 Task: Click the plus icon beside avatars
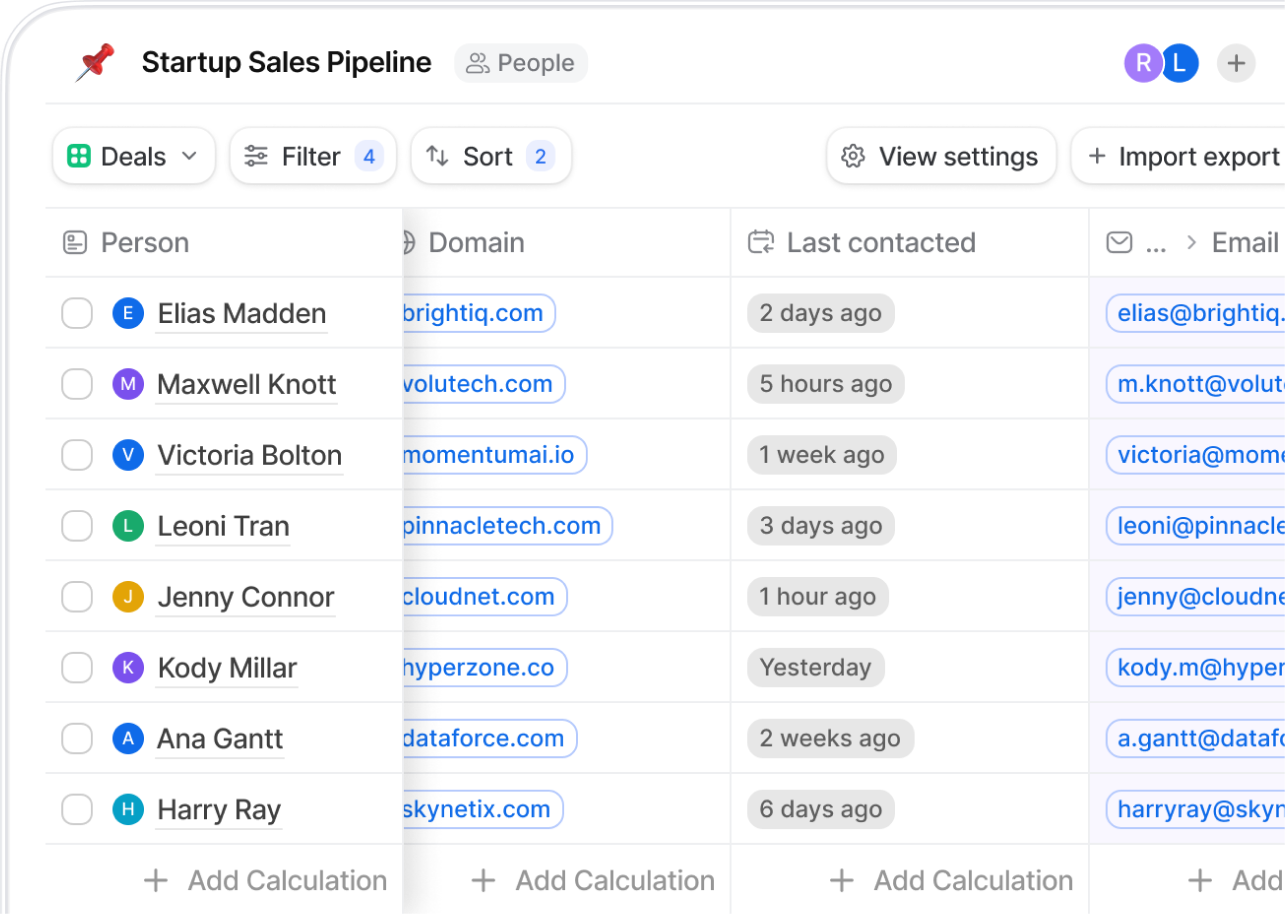click(1236, 64)
